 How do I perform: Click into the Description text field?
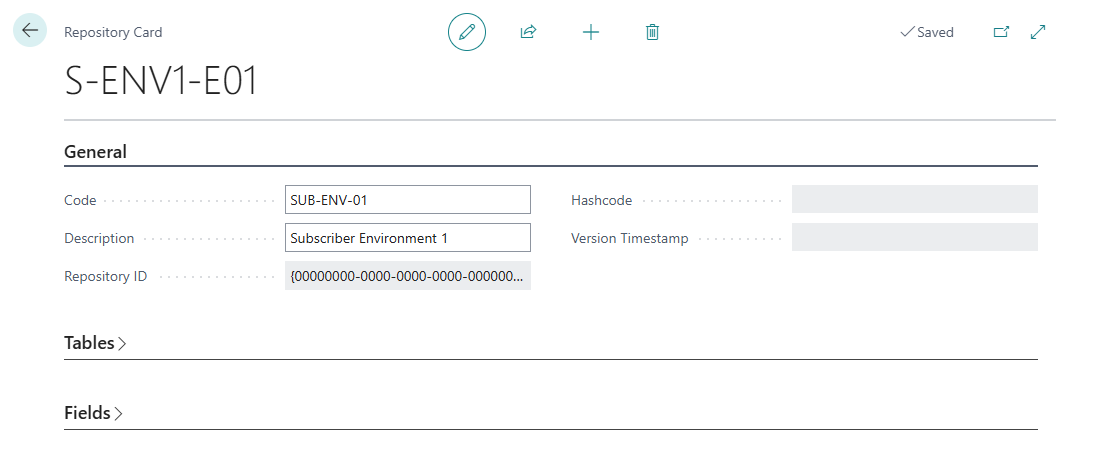pyautogui.click(x=407, y=238)
